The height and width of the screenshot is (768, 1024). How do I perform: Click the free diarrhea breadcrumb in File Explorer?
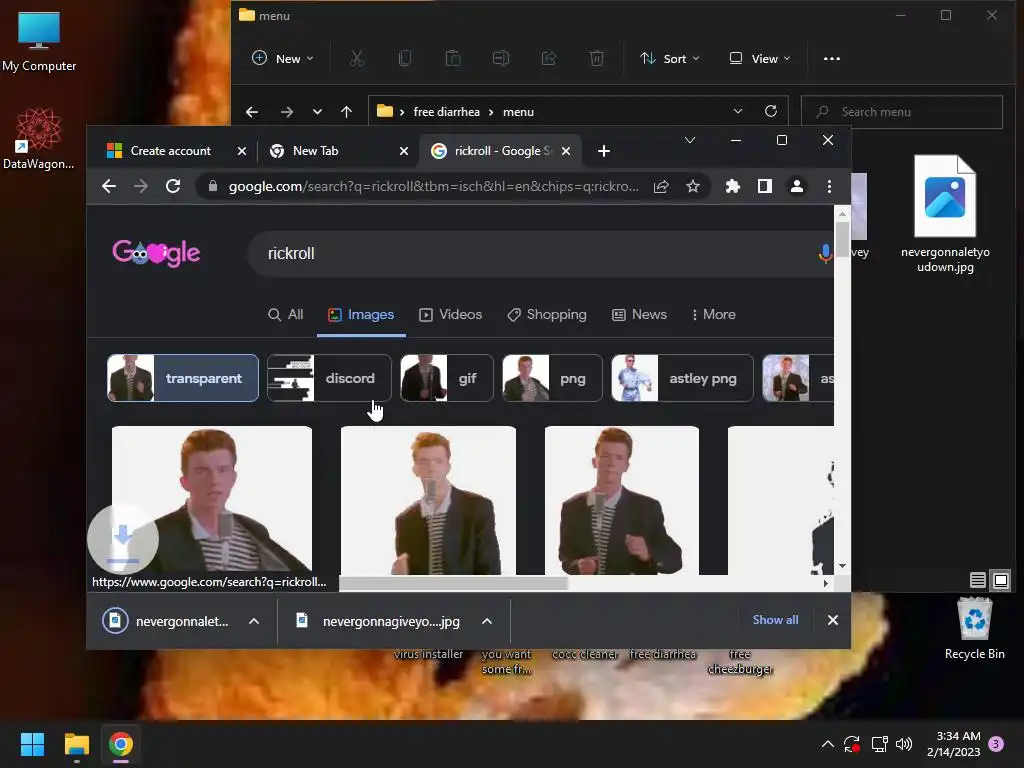pos(447,112)
